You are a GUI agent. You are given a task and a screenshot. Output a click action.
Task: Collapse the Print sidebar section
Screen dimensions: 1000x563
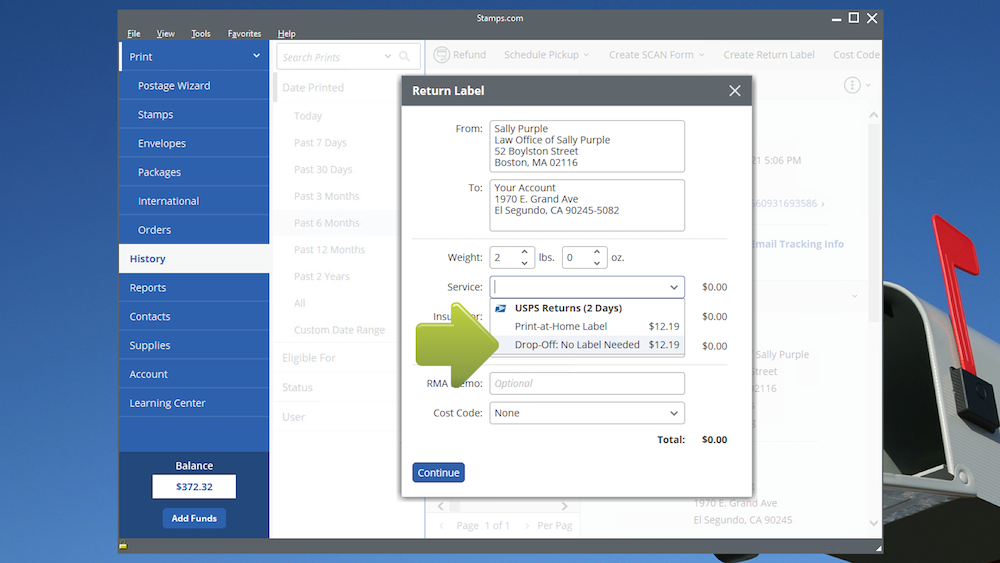[x=256, y=56]
